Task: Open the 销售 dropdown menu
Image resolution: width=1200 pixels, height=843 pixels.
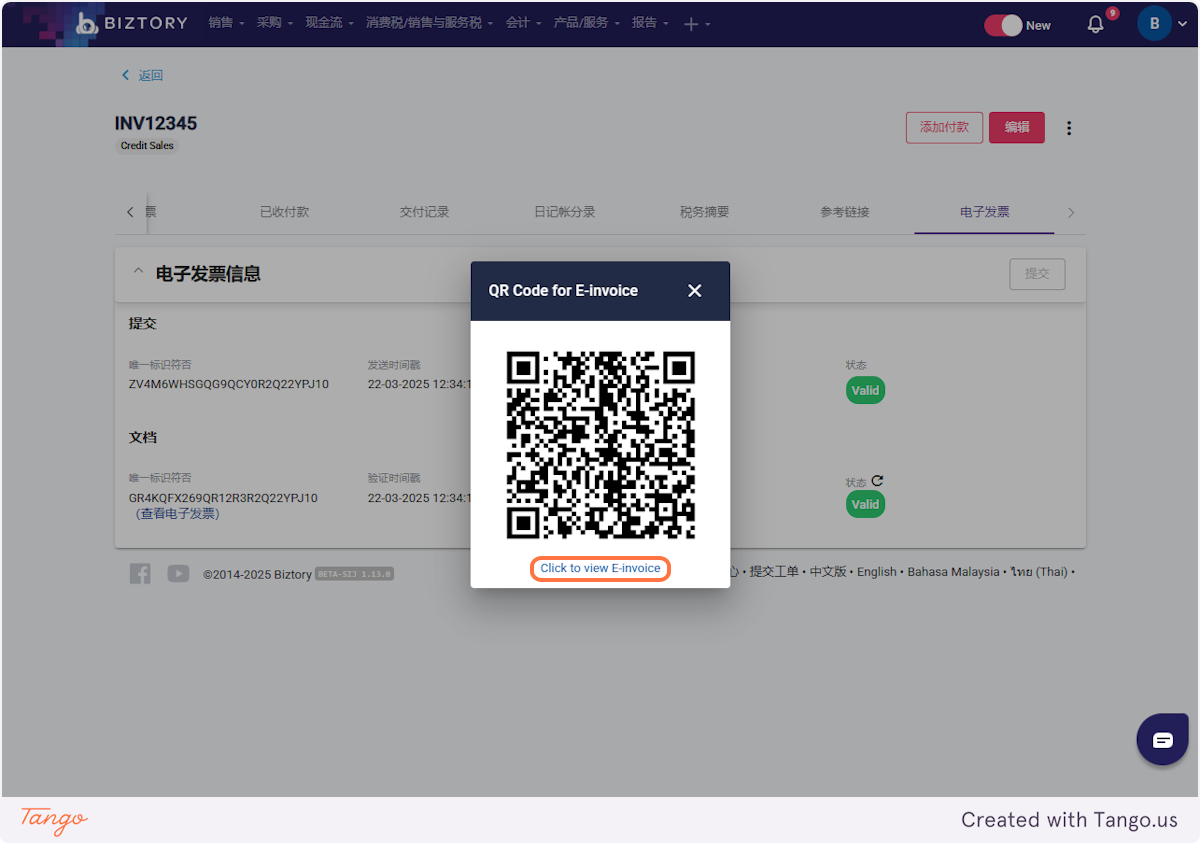Action: (x=226, y=23)
